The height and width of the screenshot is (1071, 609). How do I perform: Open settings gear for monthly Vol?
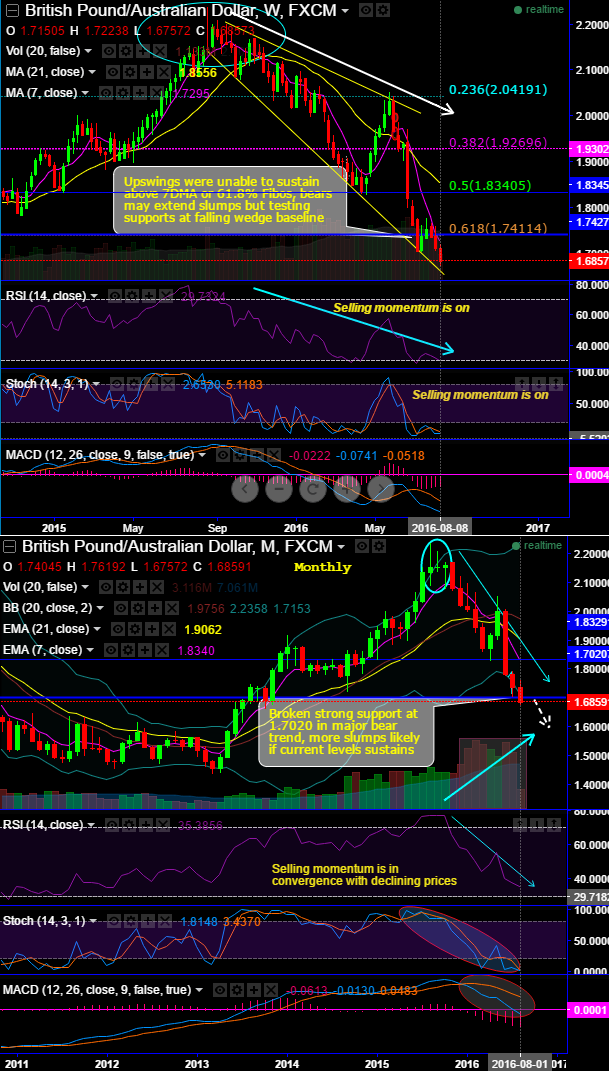[123, 587]
